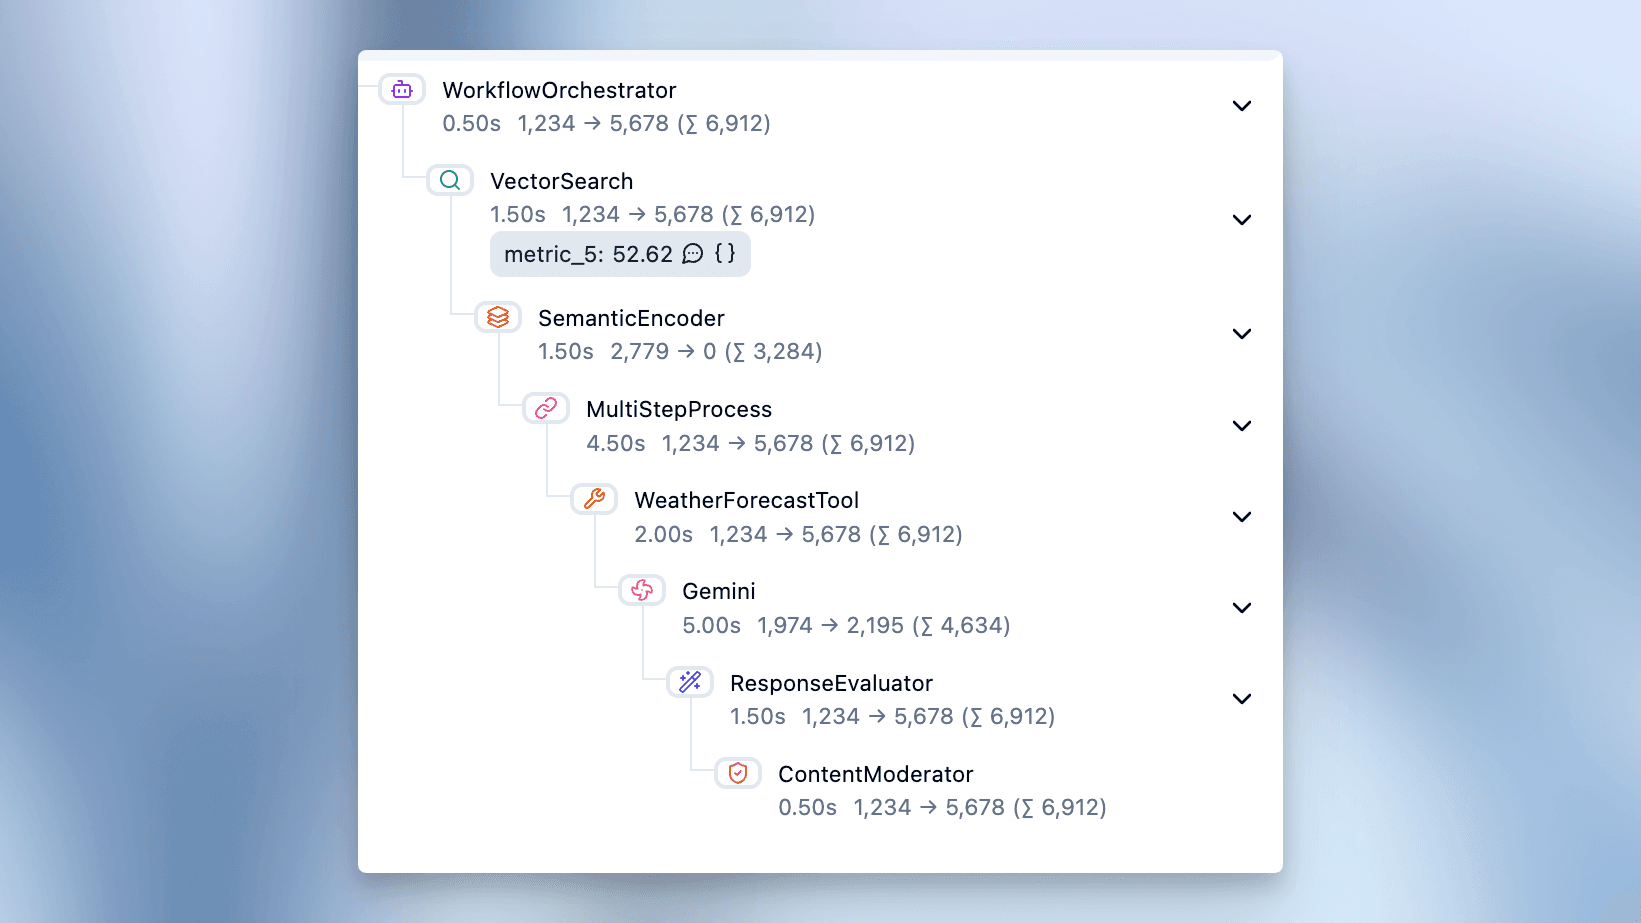Select the ResponseEvaluator magic wand icon
The width and height of the screenshot is (1641, 923).
[x=689, y=681]
